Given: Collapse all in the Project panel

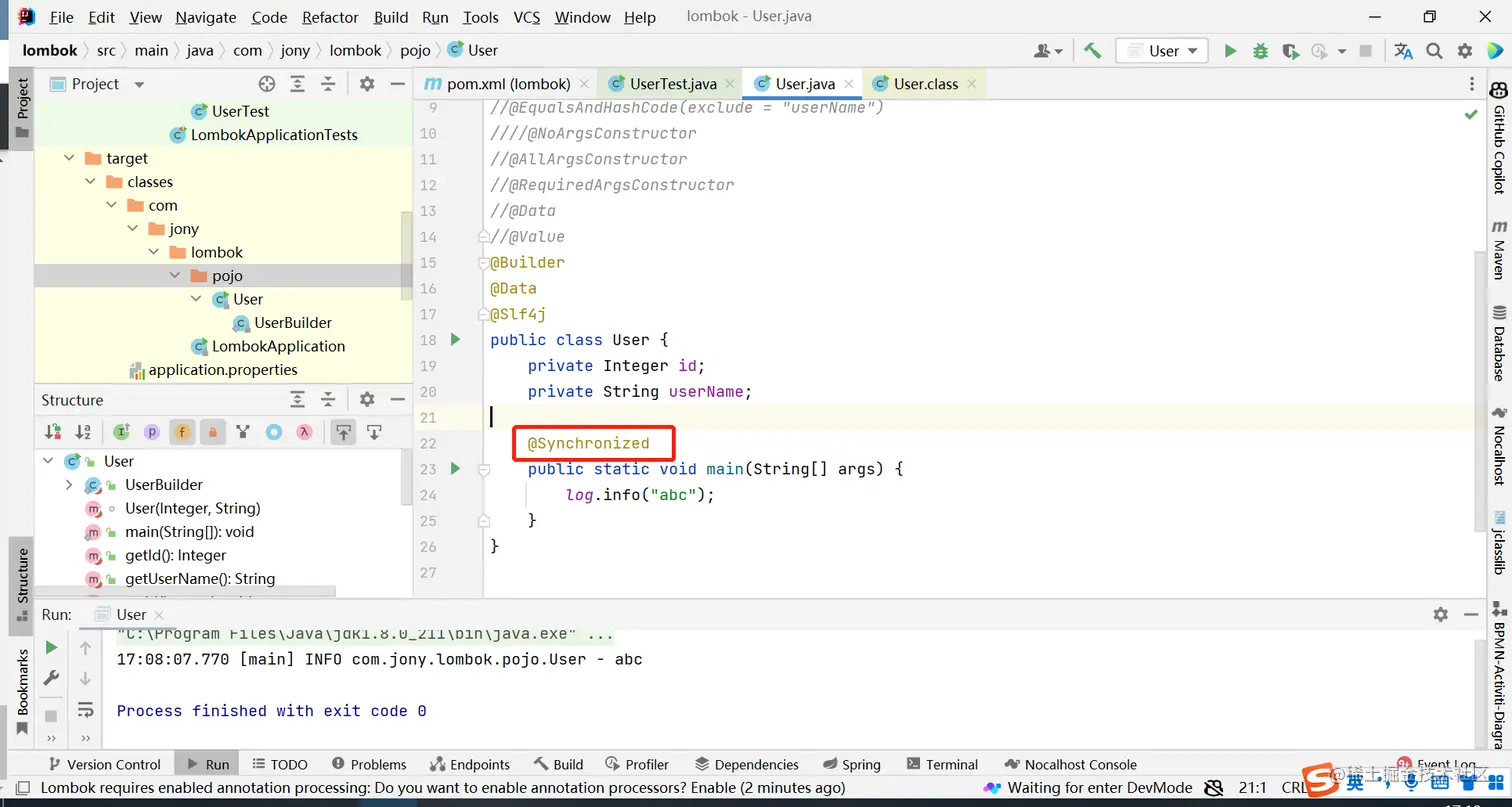Looking at the screenshot, I should 327,84.
